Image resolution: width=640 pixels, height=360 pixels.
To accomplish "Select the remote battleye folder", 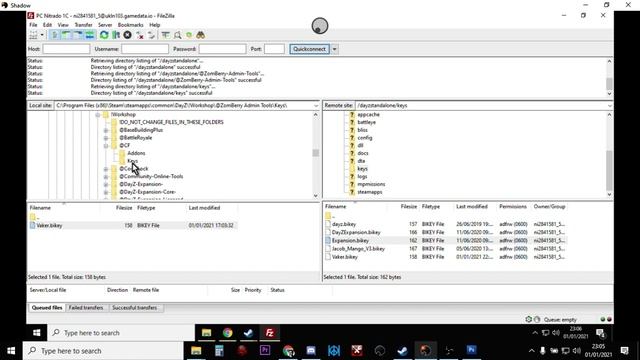I will [366, 122].
